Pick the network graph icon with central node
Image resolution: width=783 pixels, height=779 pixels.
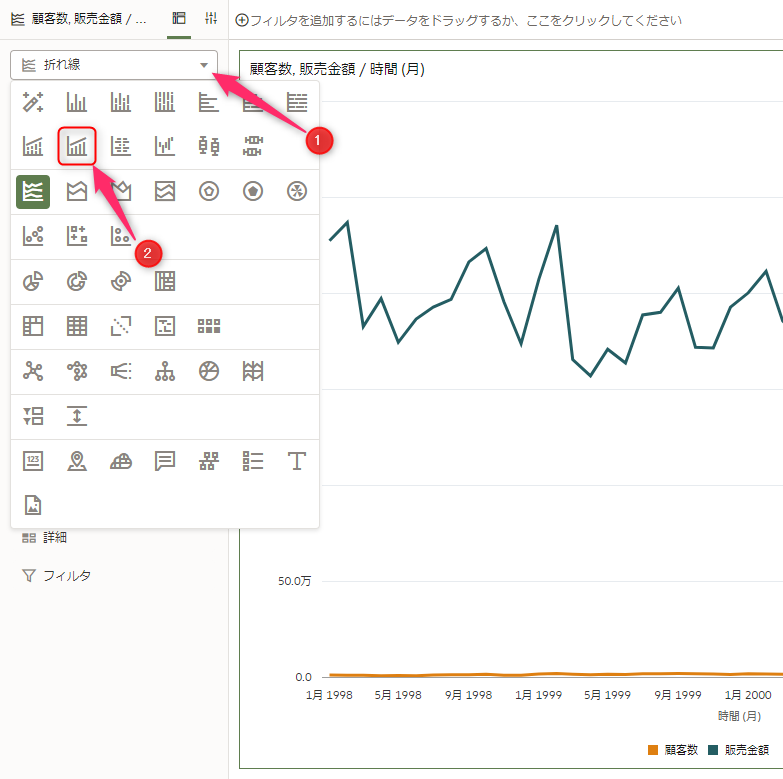[x=33, y=371]
